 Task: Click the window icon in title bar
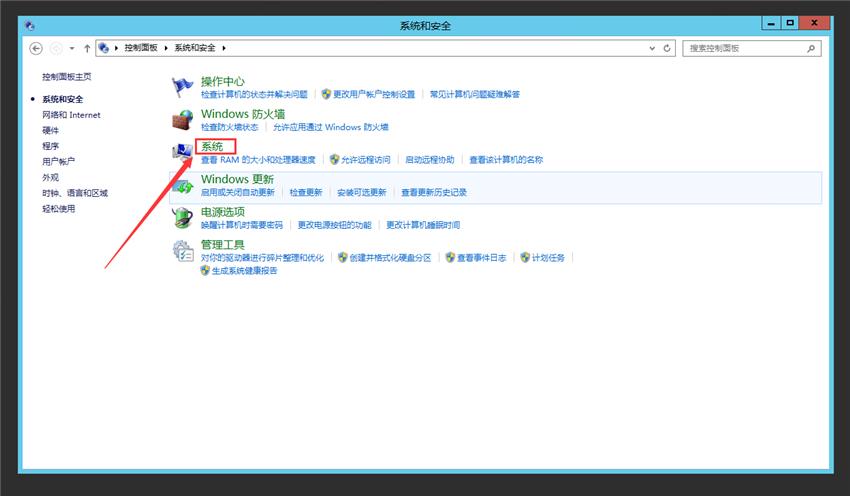[x=30, y=25]
